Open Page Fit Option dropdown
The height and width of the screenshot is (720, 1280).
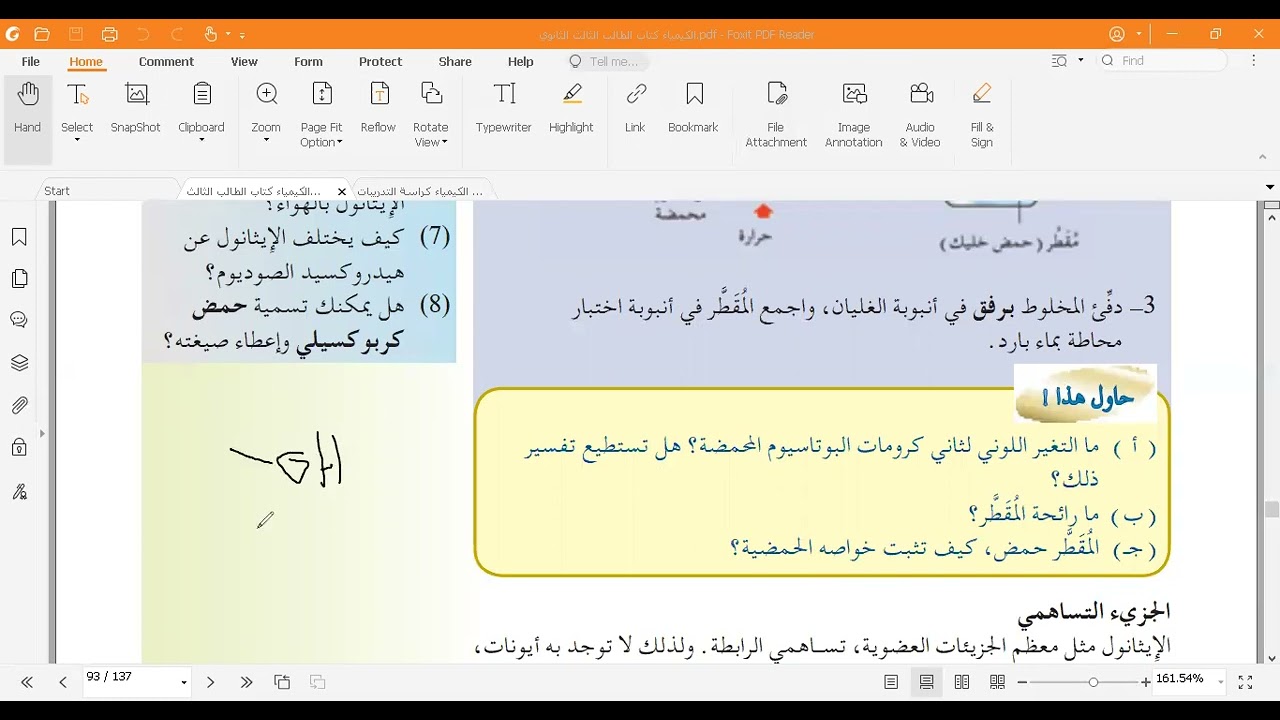(322, 135)
